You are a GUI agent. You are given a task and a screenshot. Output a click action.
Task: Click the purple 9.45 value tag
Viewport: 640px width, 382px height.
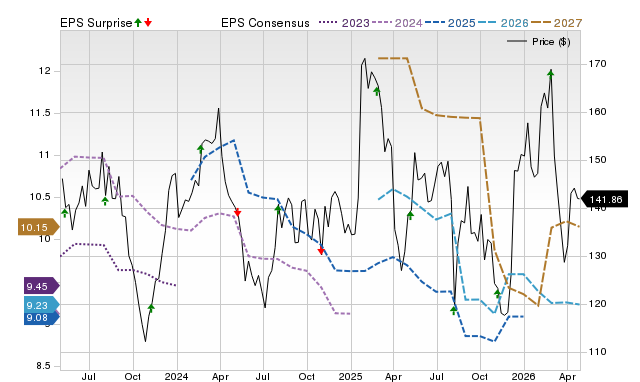coord(42,286)
